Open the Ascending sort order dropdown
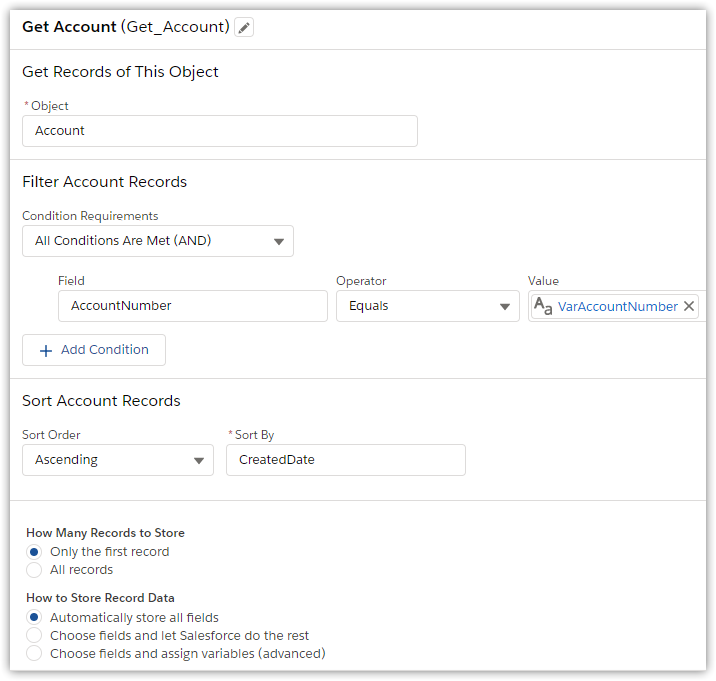This screenshot has height=681, width=716. pyautogui.click(x=118, y=460)
